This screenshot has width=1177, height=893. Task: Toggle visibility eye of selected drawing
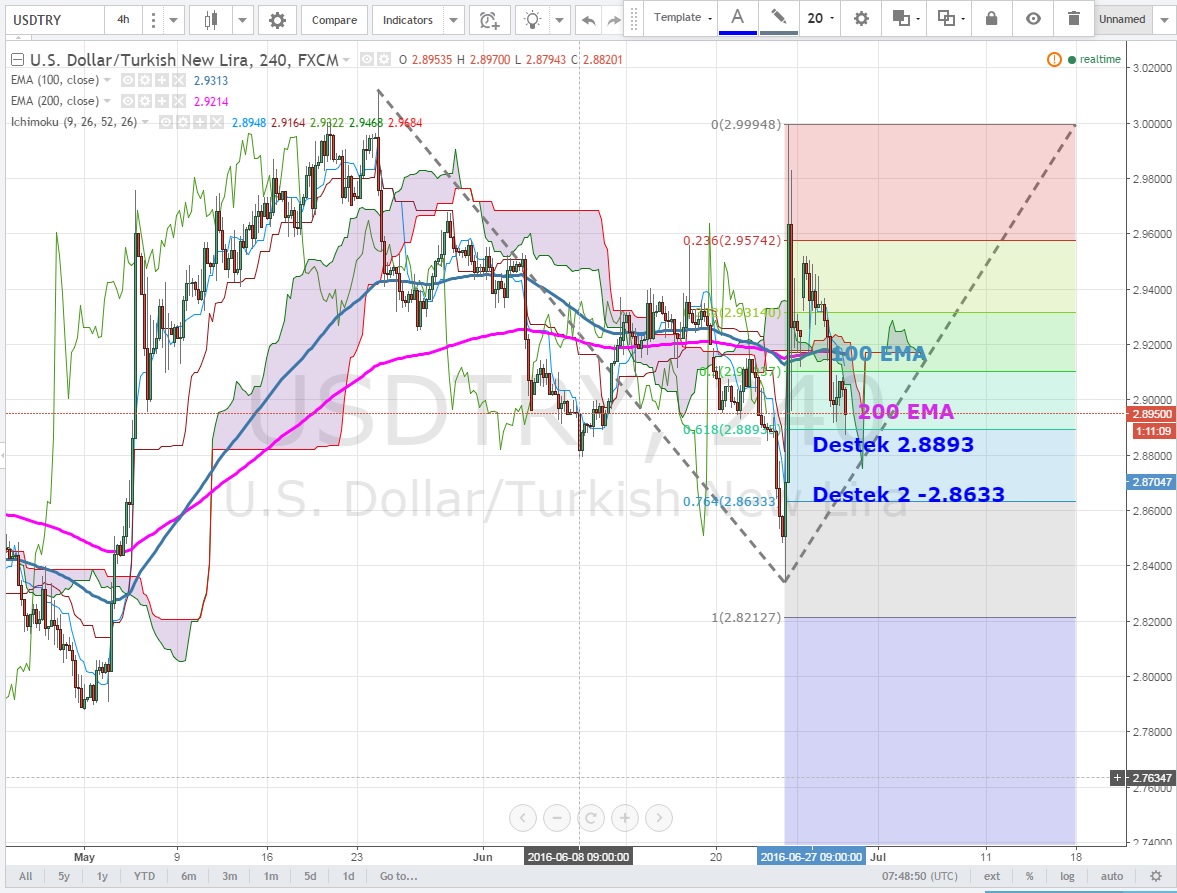coord(1033,18)
